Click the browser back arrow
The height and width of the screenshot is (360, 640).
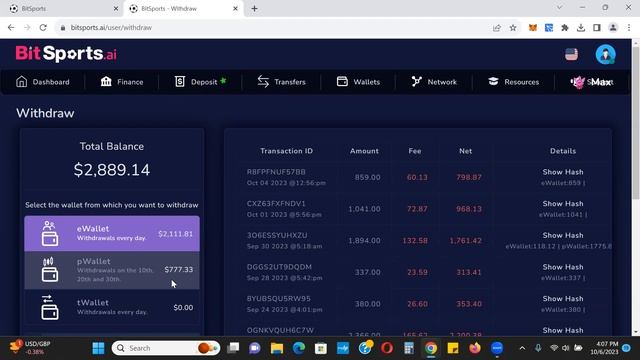(x=11, y=28)
